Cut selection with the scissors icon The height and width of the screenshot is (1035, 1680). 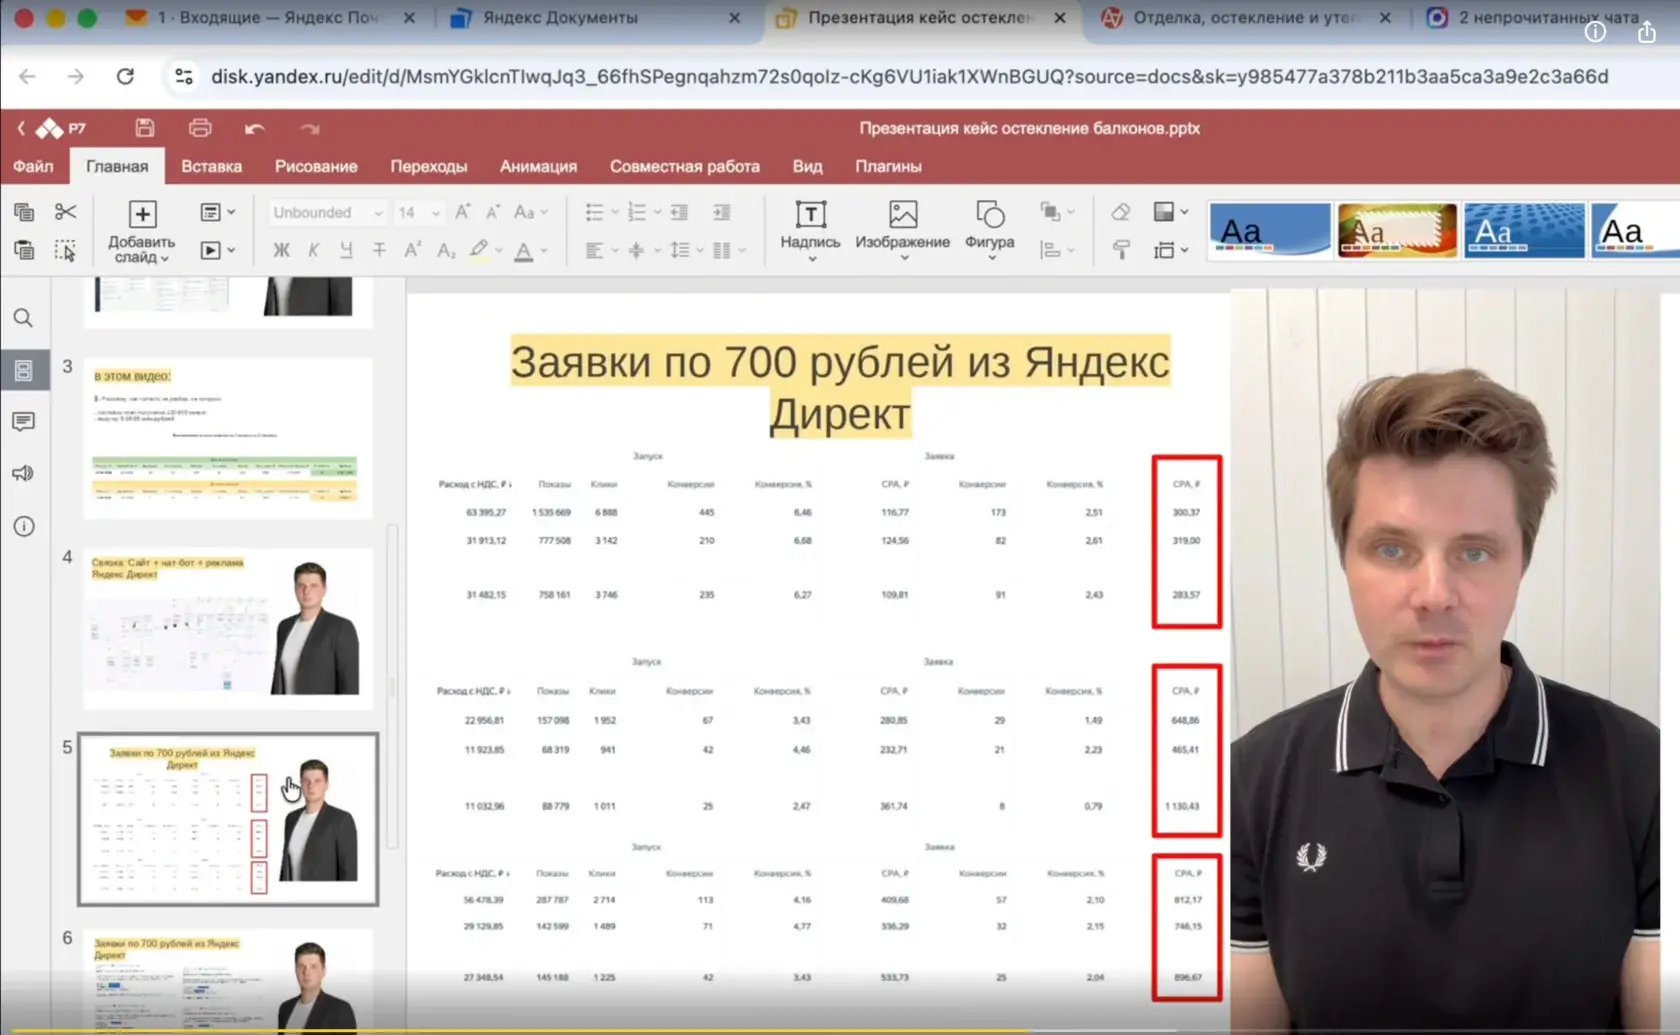click(x=66, y=212)
